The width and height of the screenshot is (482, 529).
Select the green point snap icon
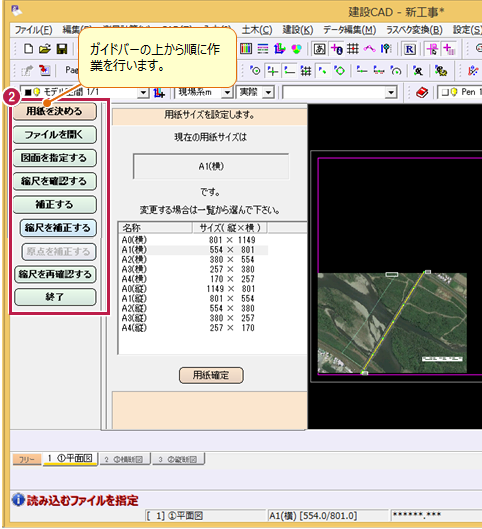(323, 71)
